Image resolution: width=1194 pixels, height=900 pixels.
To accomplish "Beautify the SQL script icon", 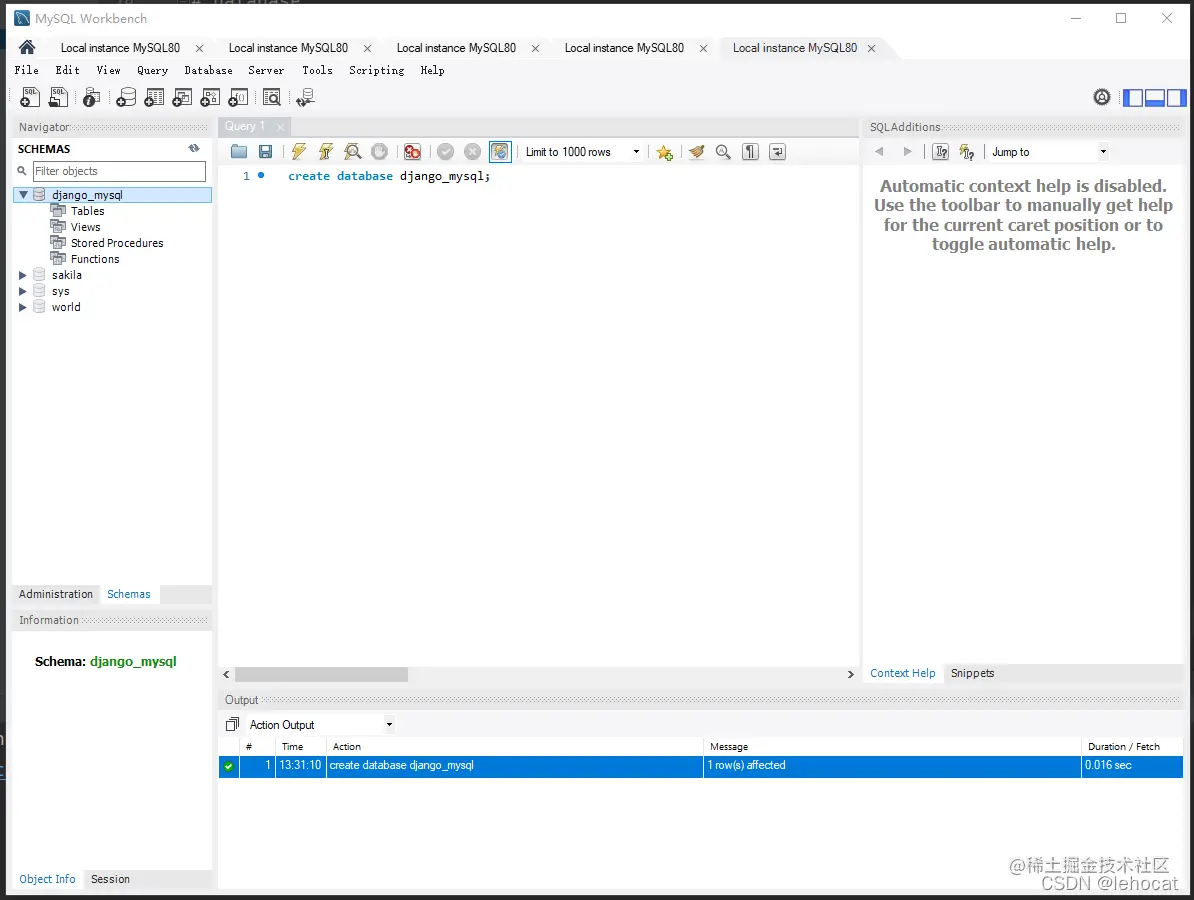I will click(696, 152).
